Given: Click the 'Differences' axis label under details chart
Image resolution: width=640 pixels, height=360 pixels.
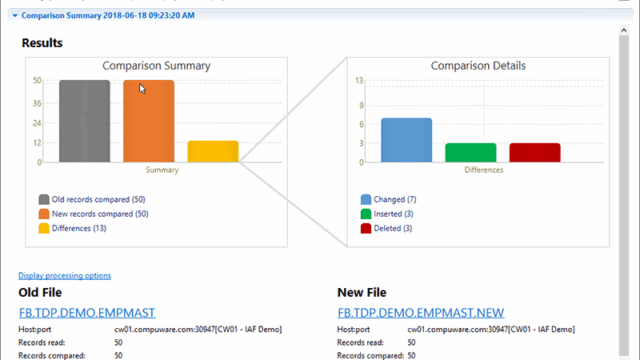Looking at the screenshot, I should [484, 170].
